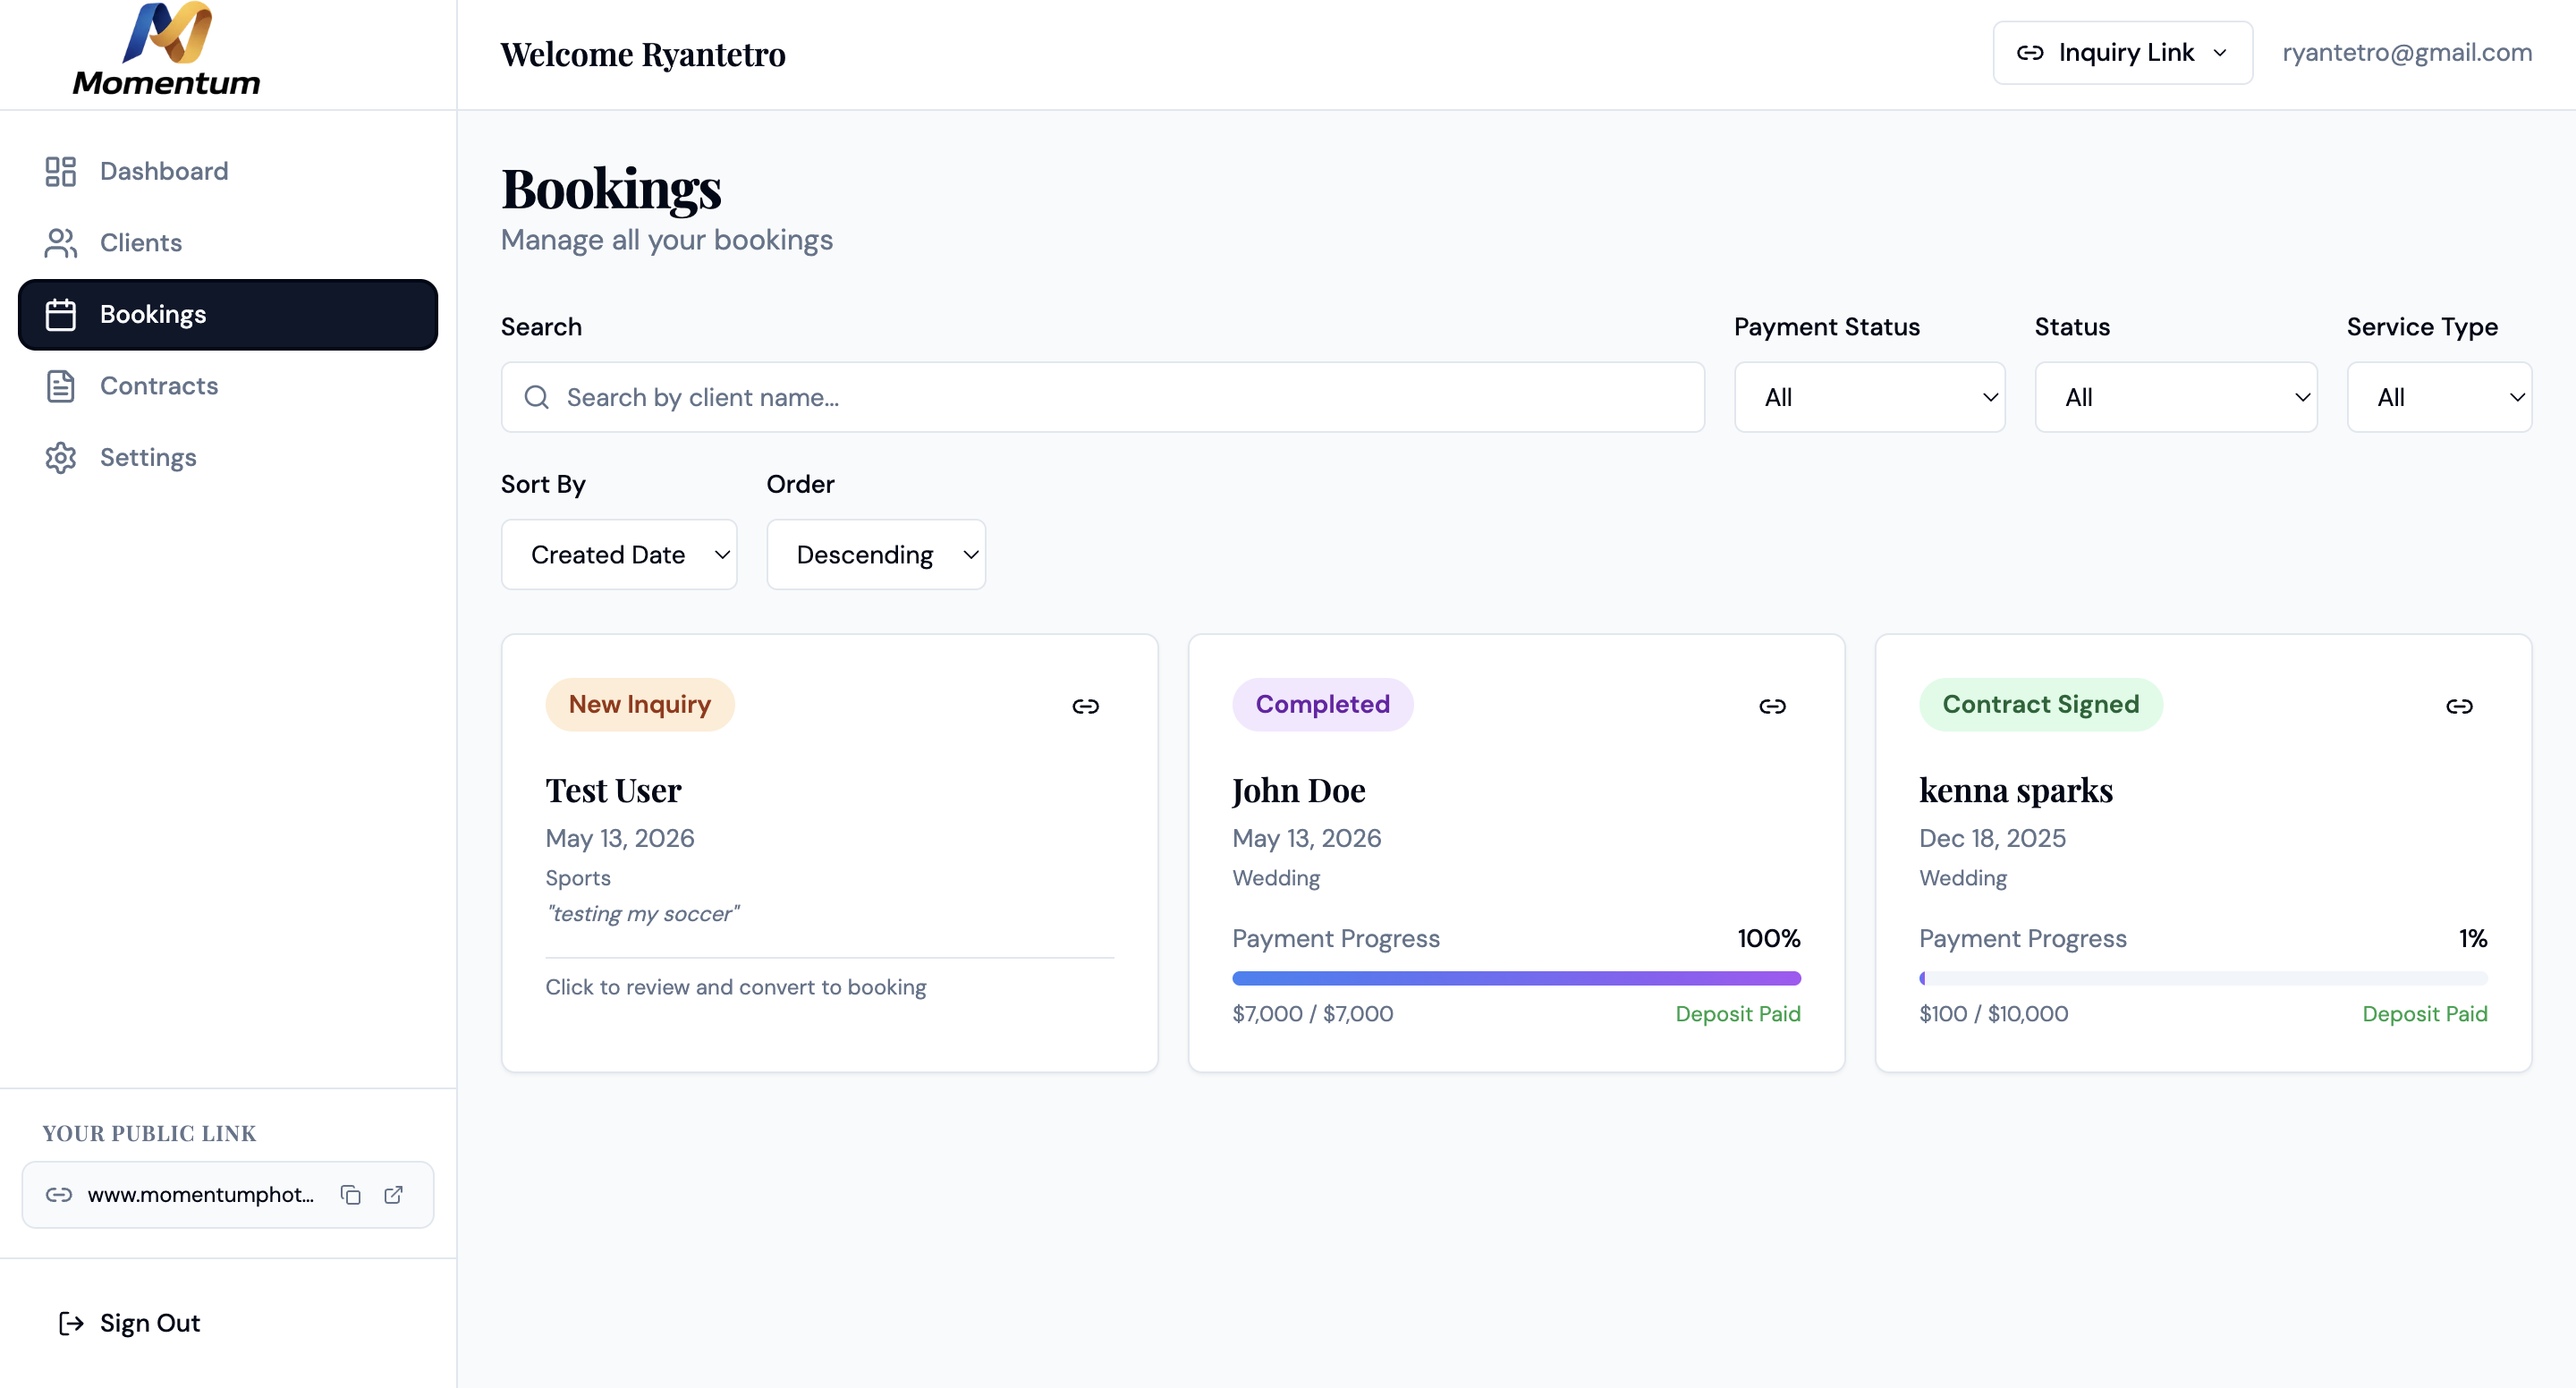
Task: Copy the public link using copy icon
Action: (350, 1194)
